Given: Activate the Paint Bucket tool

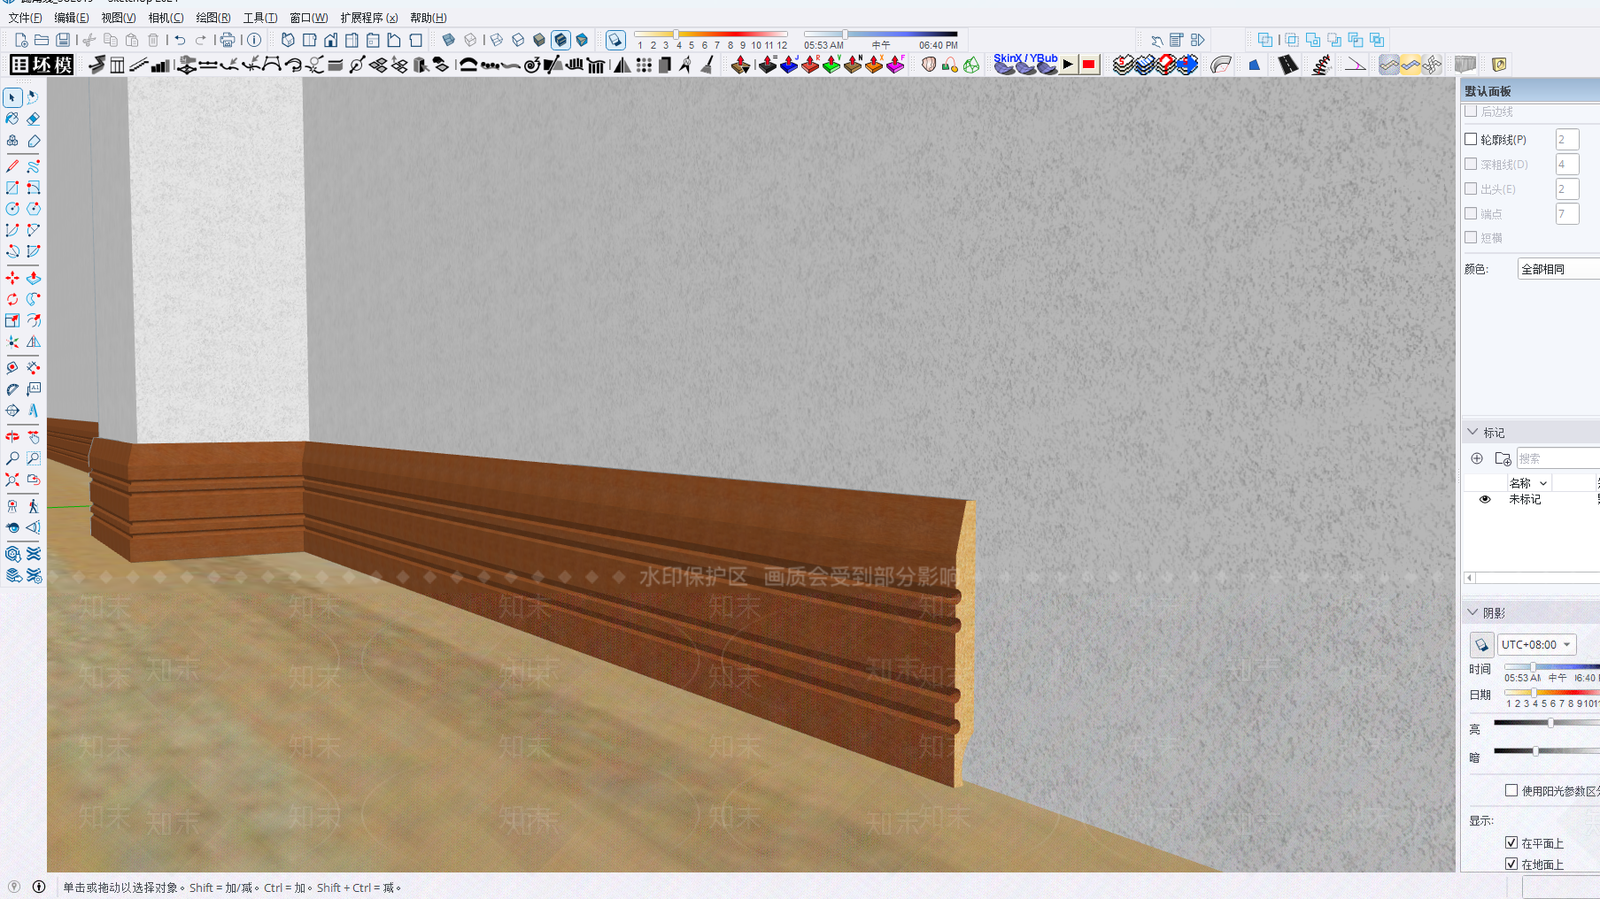Looking at the screenshot, I should tap(13, 119).
